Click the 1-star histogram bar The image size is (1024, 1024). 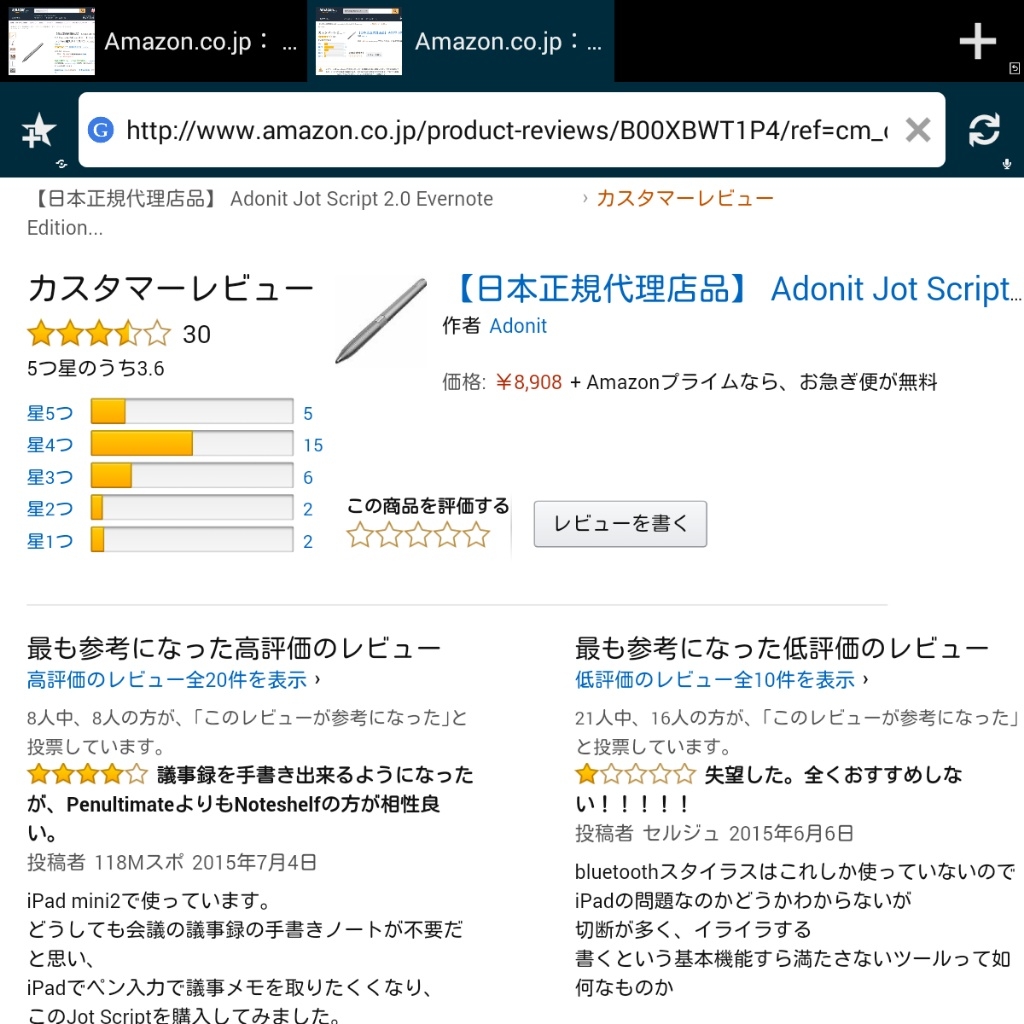[191, 539]
